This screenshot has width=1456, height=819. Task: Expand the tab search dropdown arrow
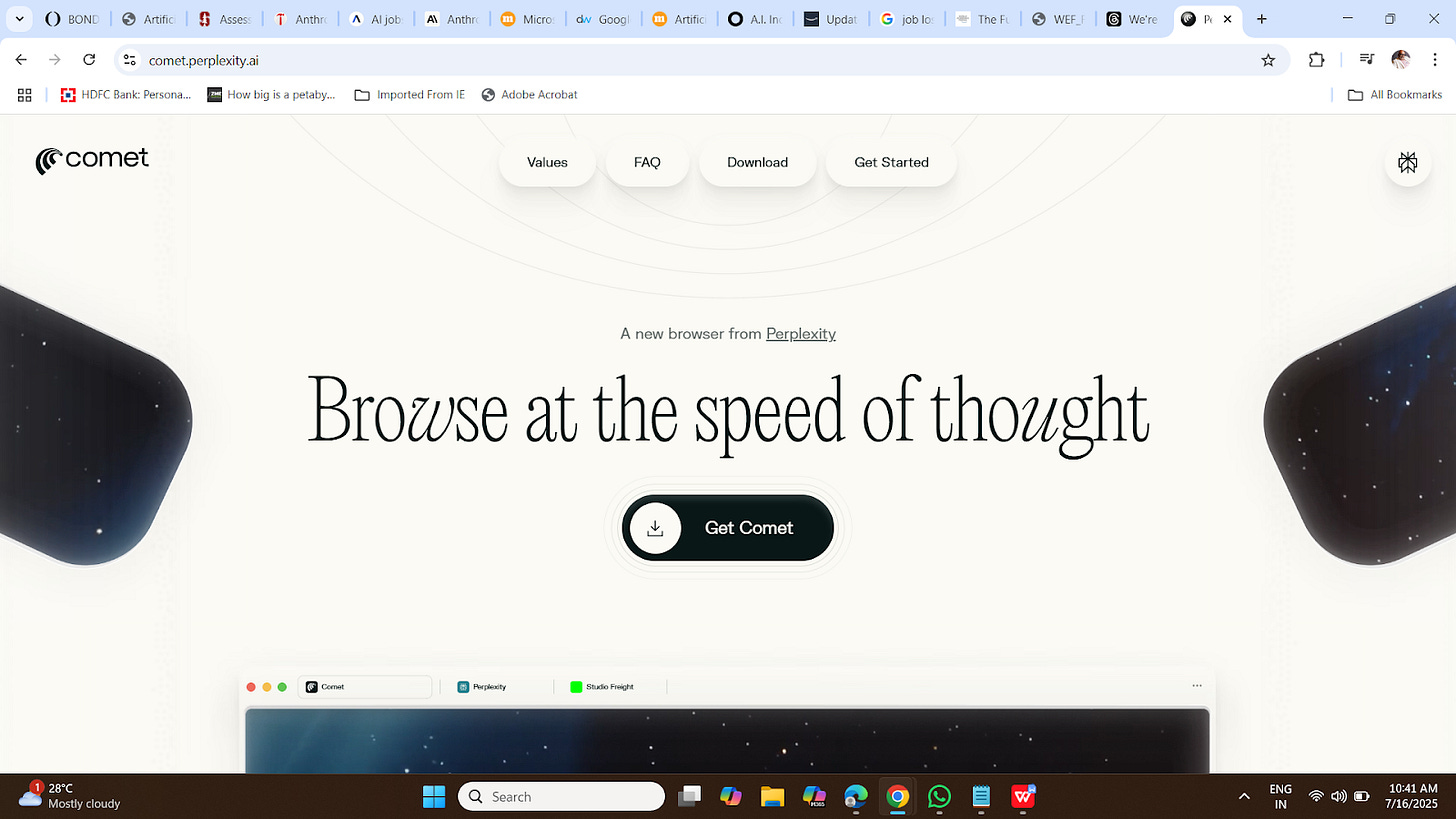tap(19, 19)
